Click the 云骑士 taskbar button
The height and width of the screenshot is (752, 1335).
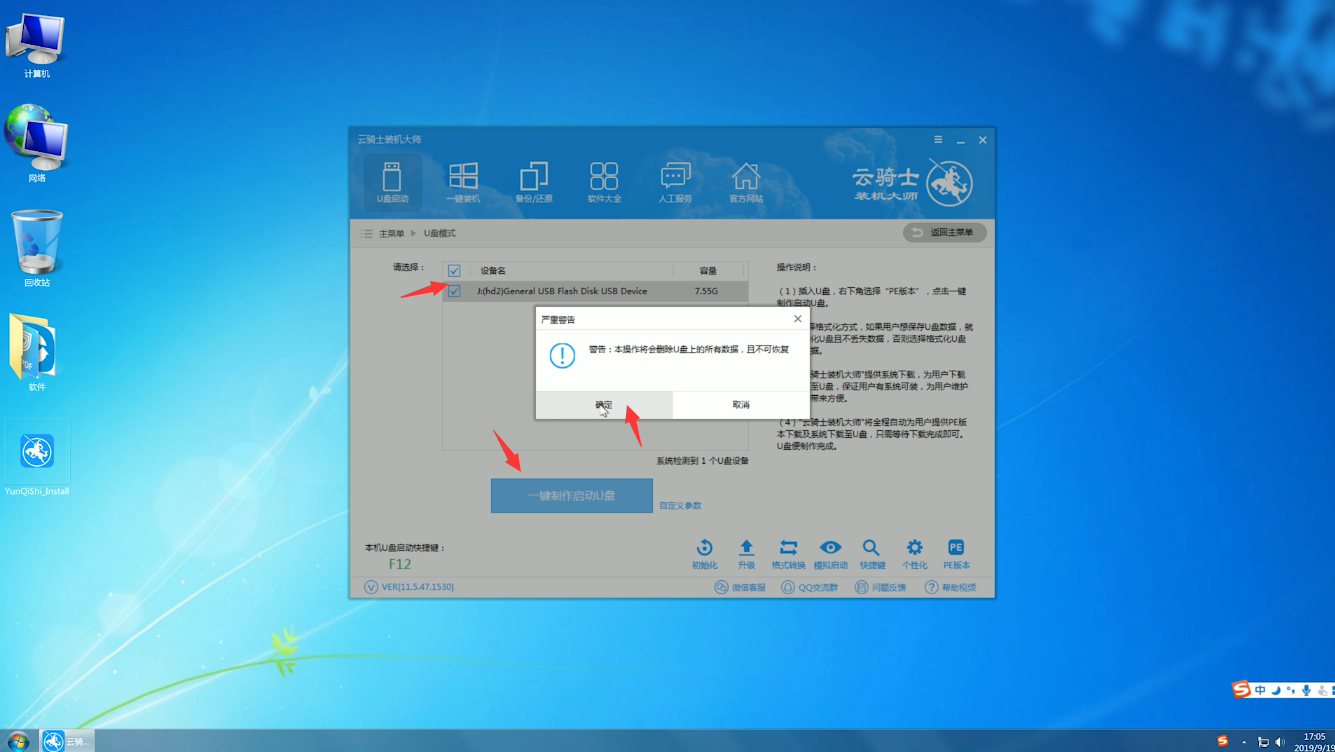66,741
